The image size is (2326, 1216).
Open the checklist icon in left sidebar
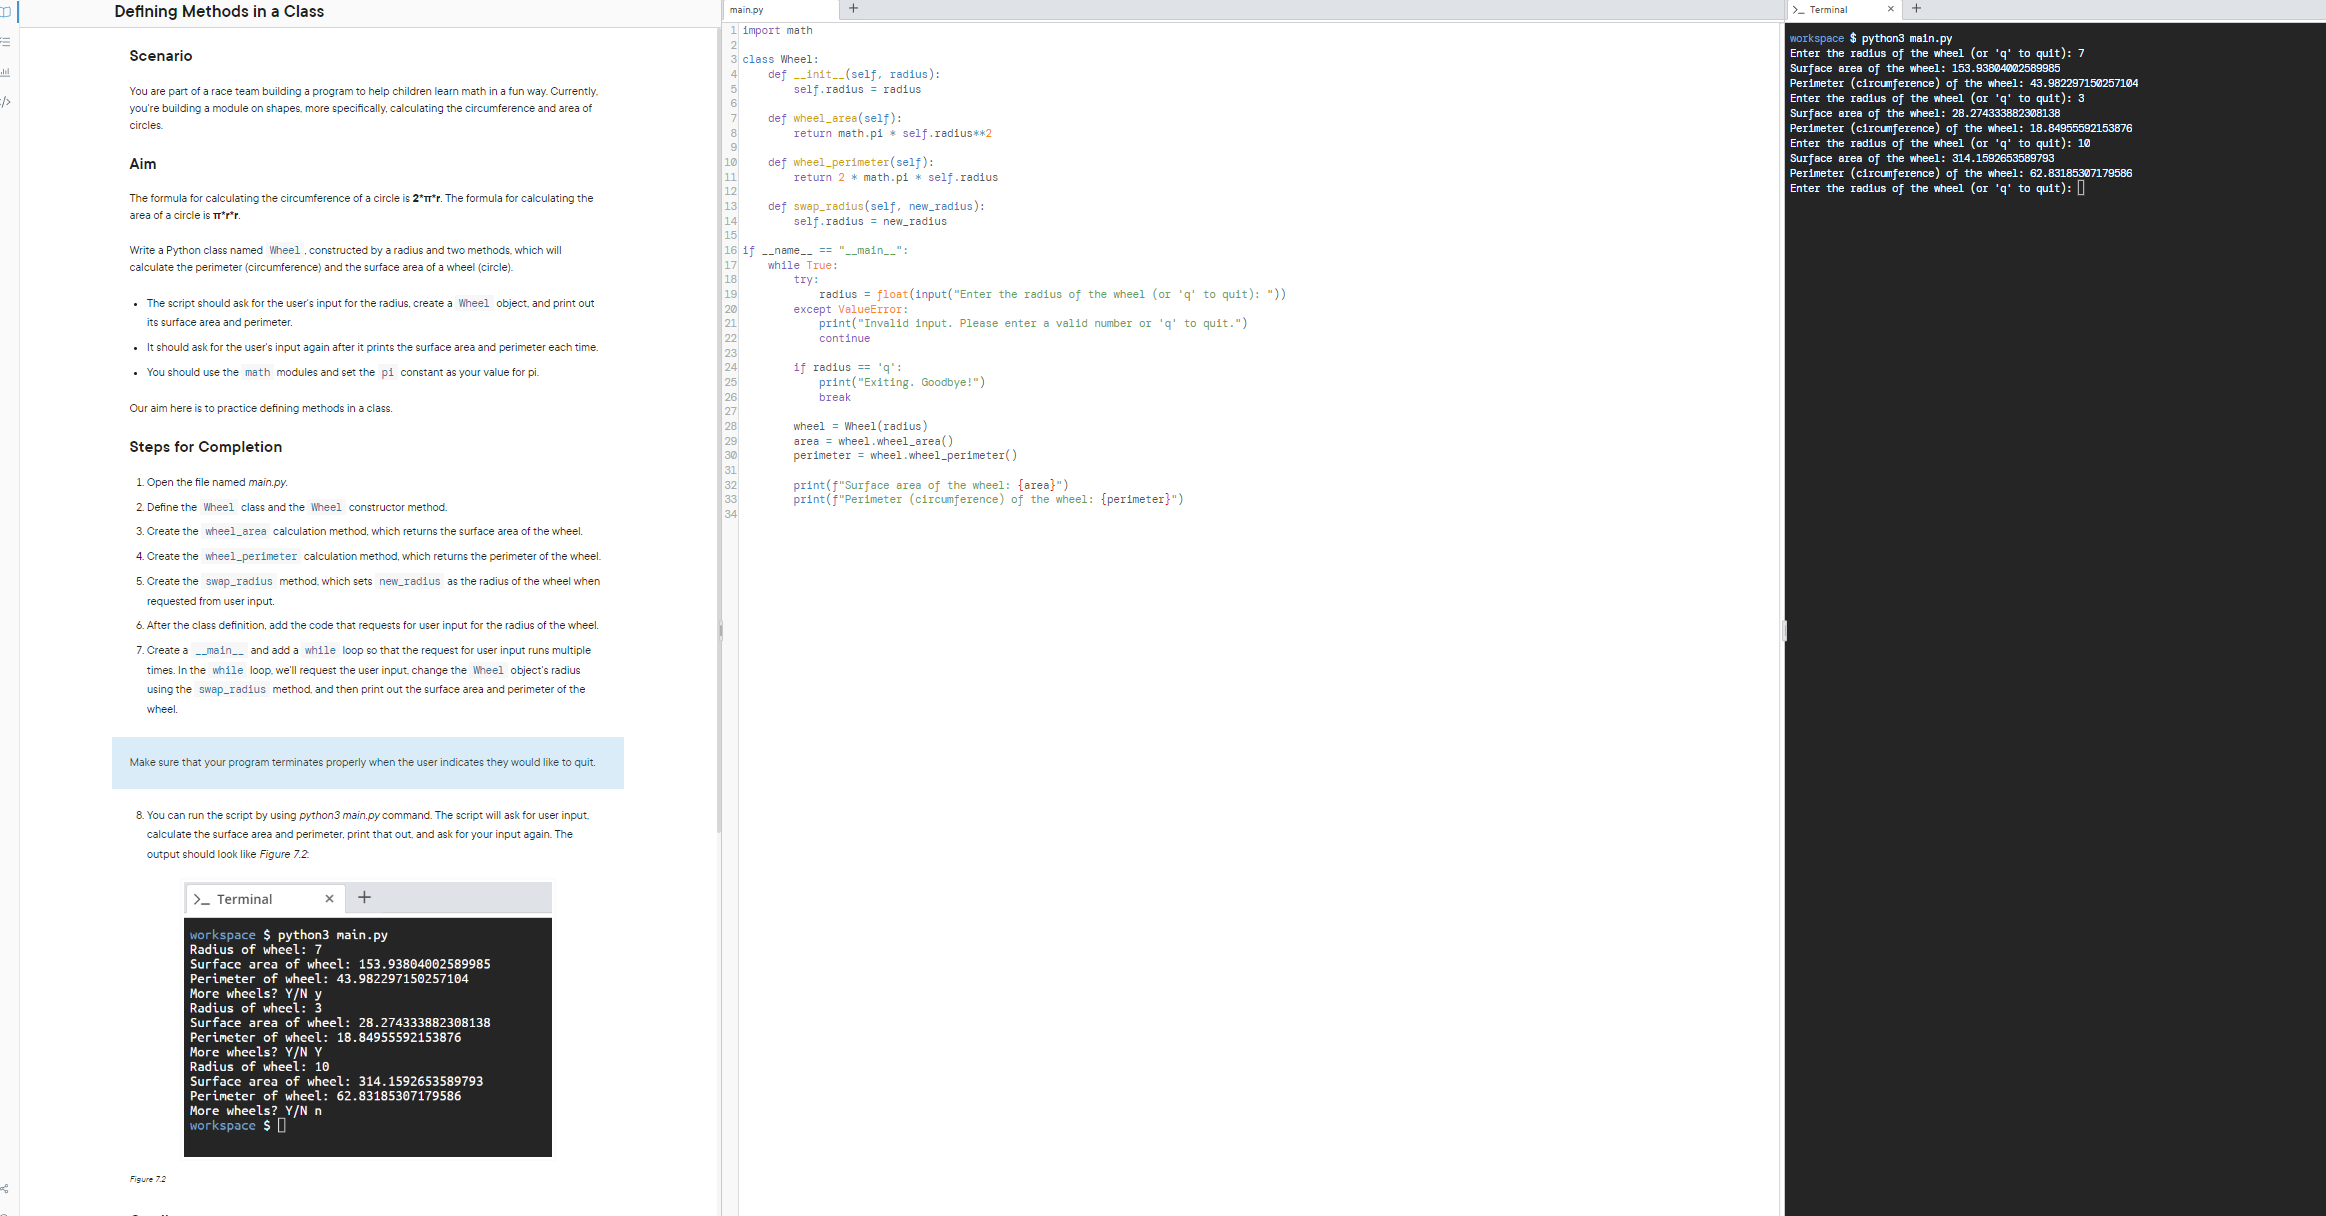(5, 42)
